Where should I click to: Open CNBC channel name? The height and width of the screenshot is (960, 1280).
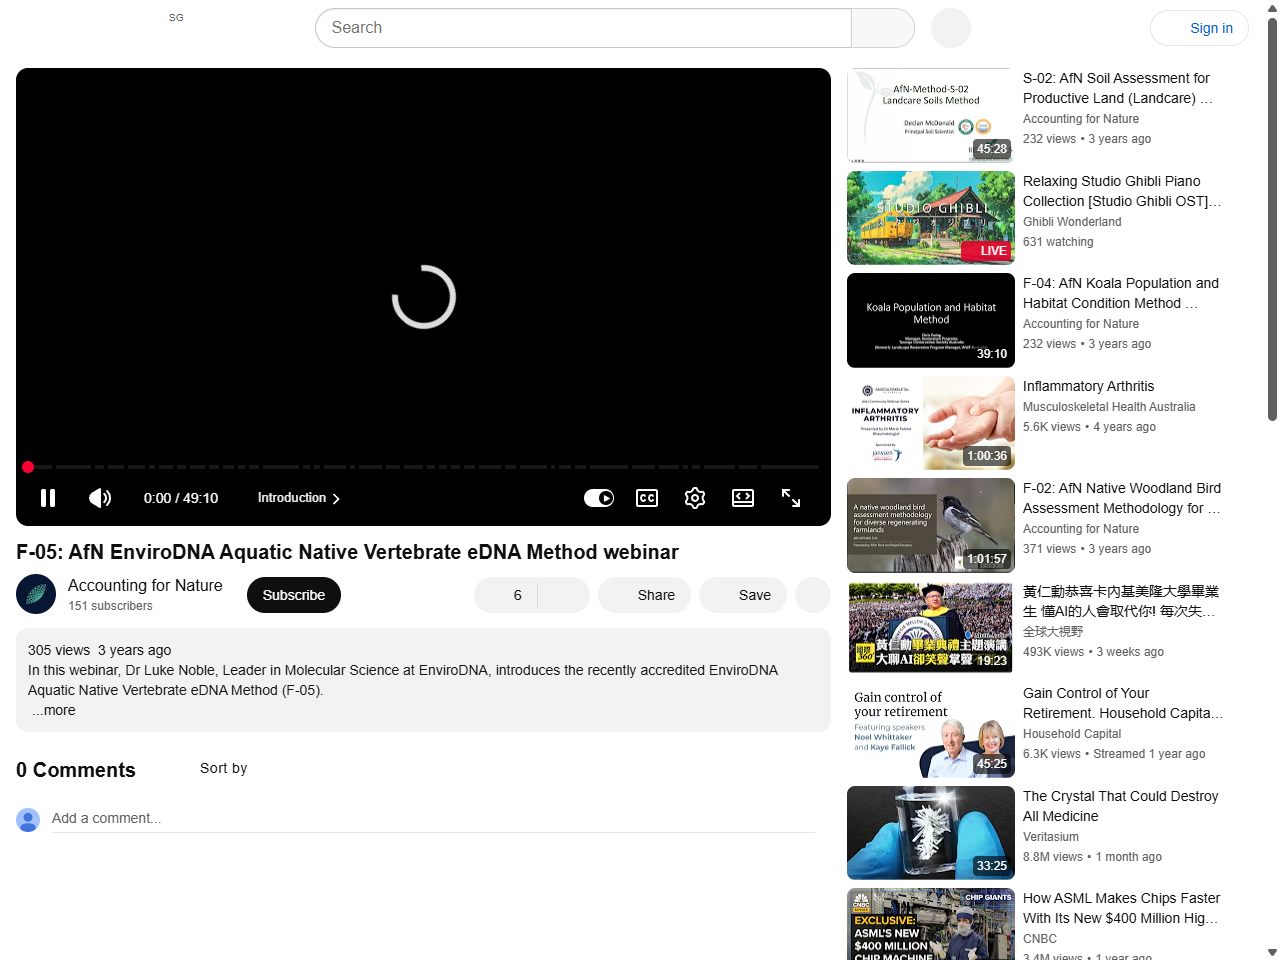coord(1040,939)
